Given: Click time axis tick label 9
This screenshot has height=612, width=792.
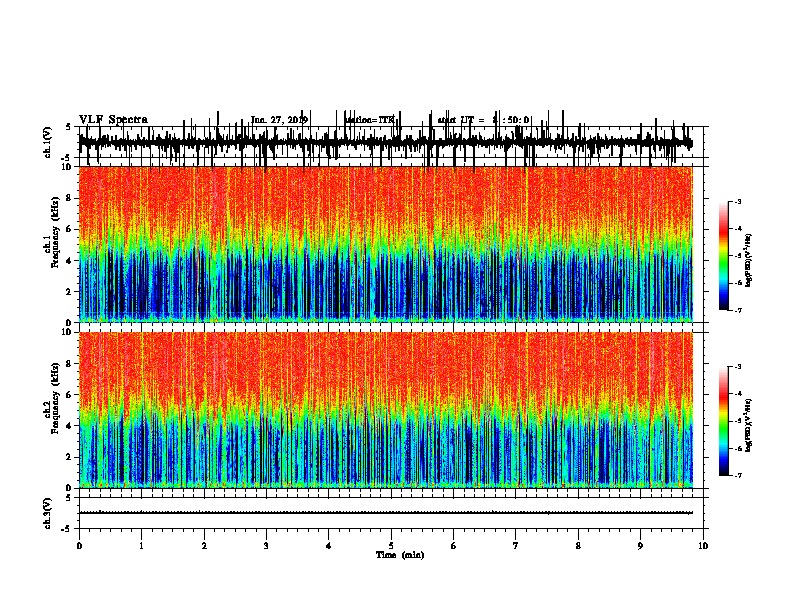Looking at the screenshot, I should click(x=640, y=546).
